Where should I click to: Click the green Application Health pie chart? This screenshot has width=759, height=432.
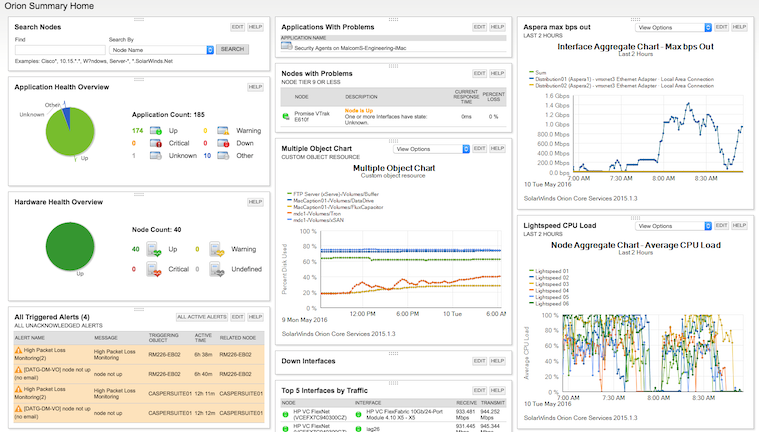tap(70, 131)
